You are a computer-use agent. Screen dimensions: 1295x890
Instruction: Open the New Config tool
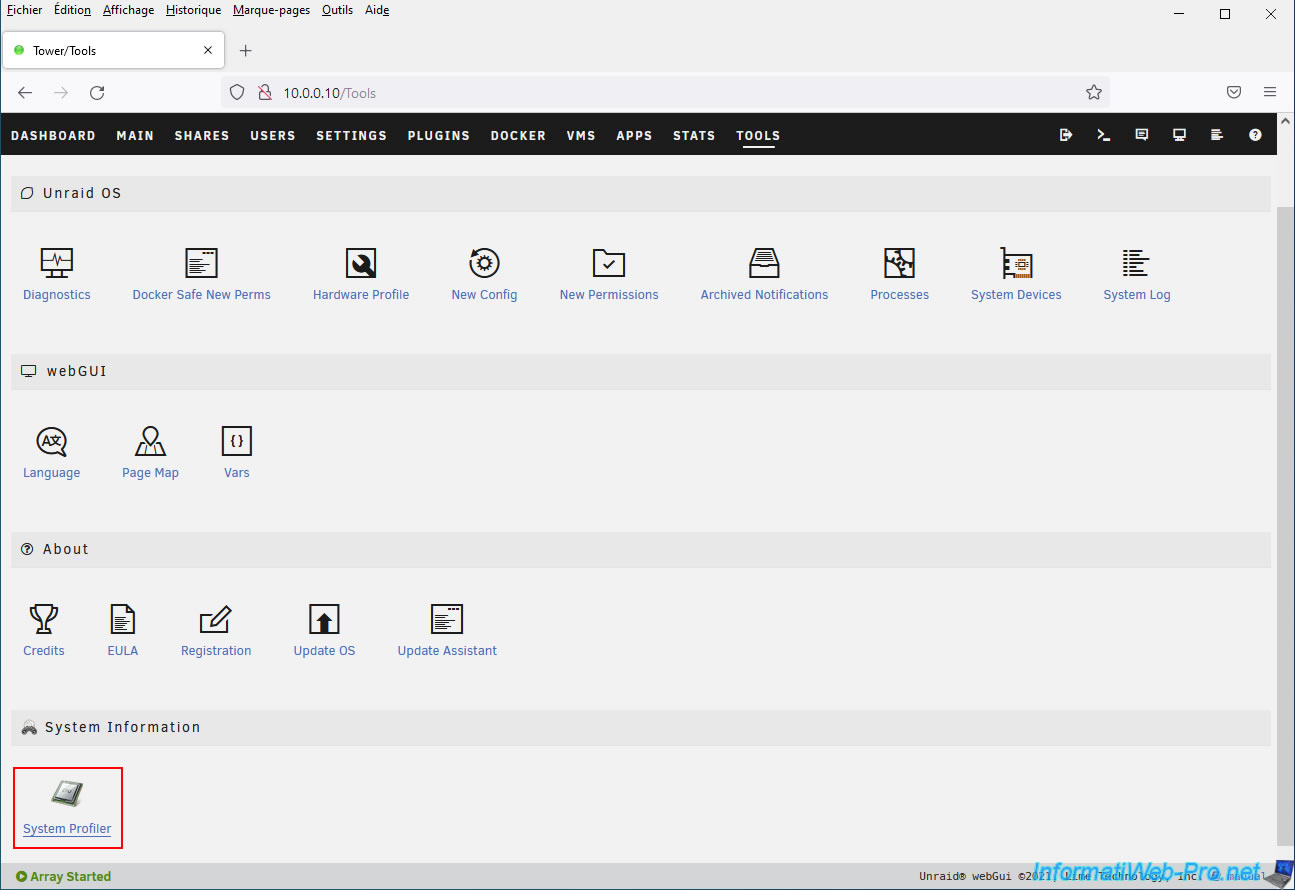484,264
